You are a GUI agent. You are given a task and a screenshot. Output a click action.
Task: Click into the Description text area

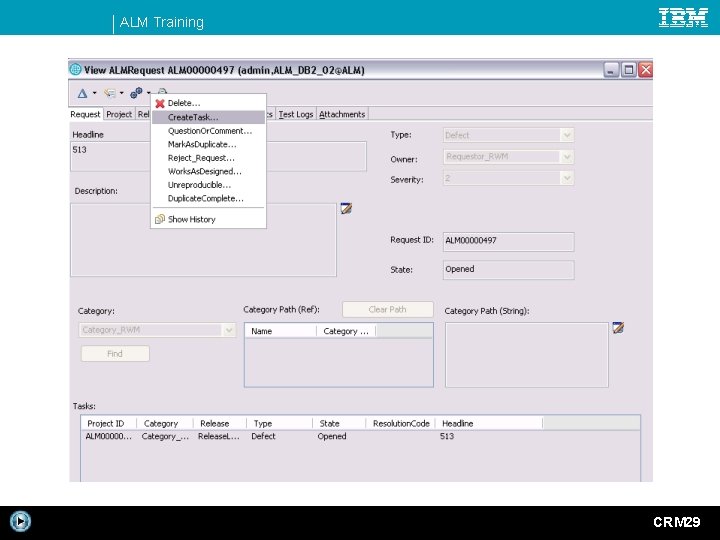(x=203, y=240)
